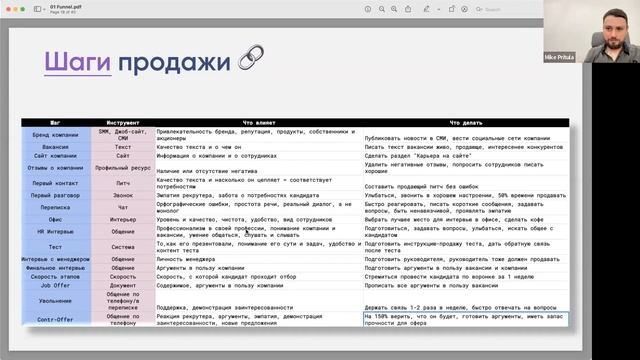Select the "Бренд компании" cell
This screenshot has width=640, height=360.
[56, 135]
